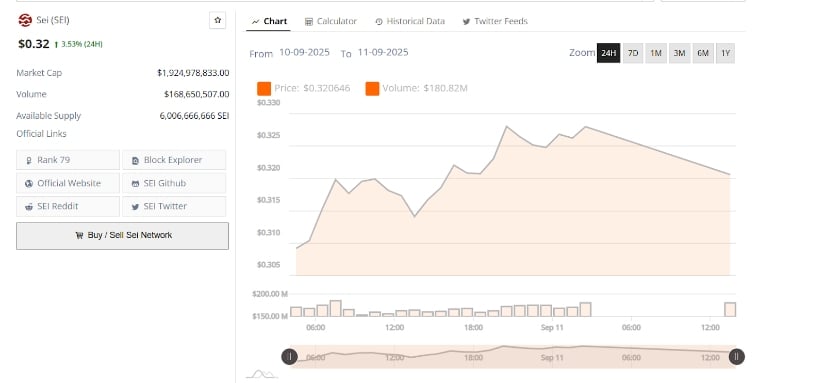
Task: Select the 24H zoom option
Action: [608, 53]
